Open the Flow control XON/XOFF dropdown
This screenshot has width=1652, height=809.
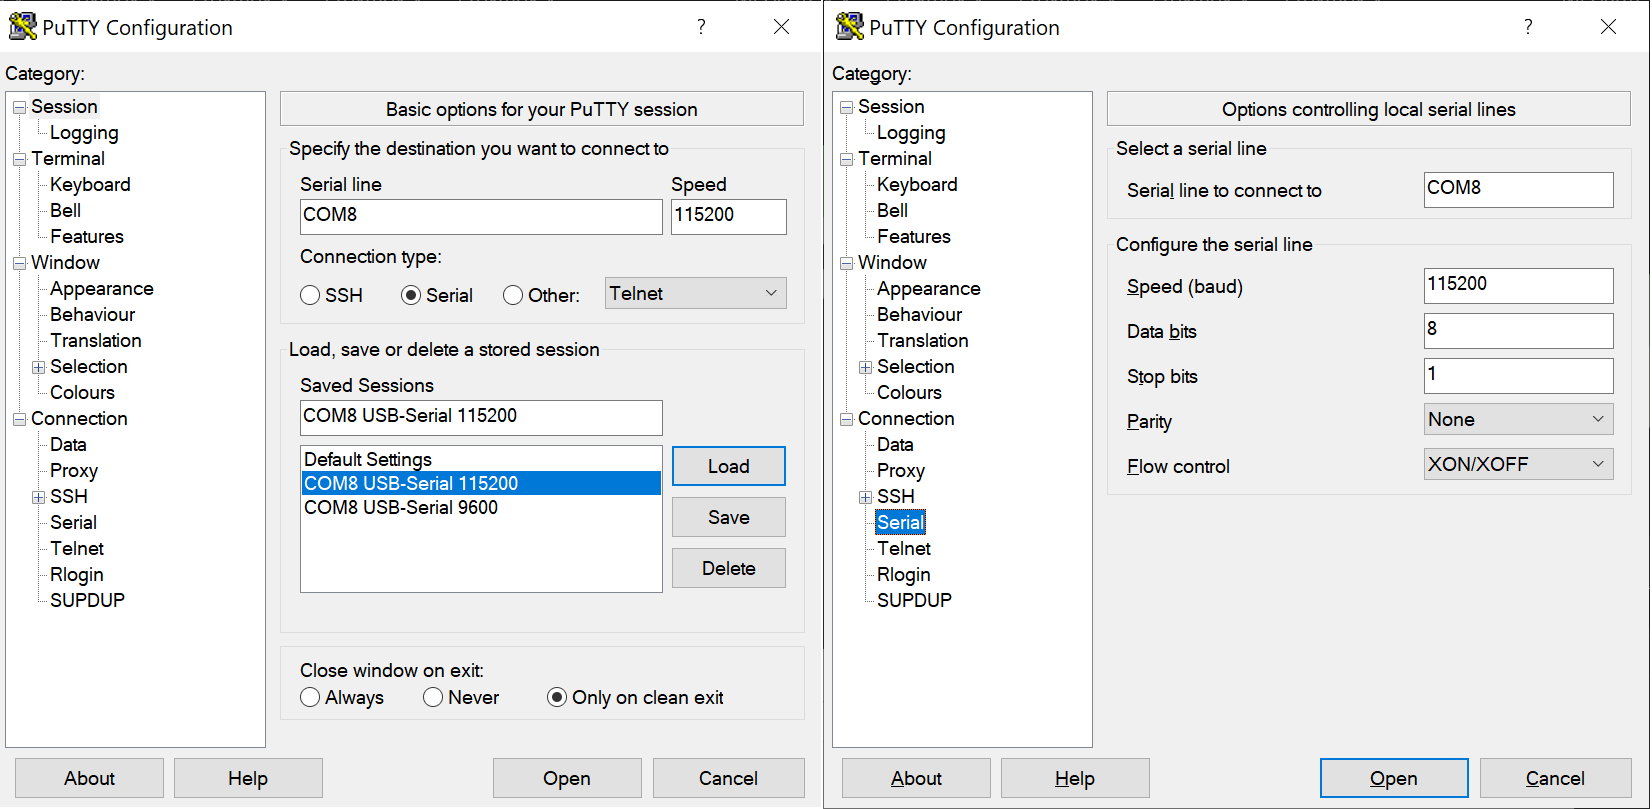pyautogui.click(x=1518, y=464)
